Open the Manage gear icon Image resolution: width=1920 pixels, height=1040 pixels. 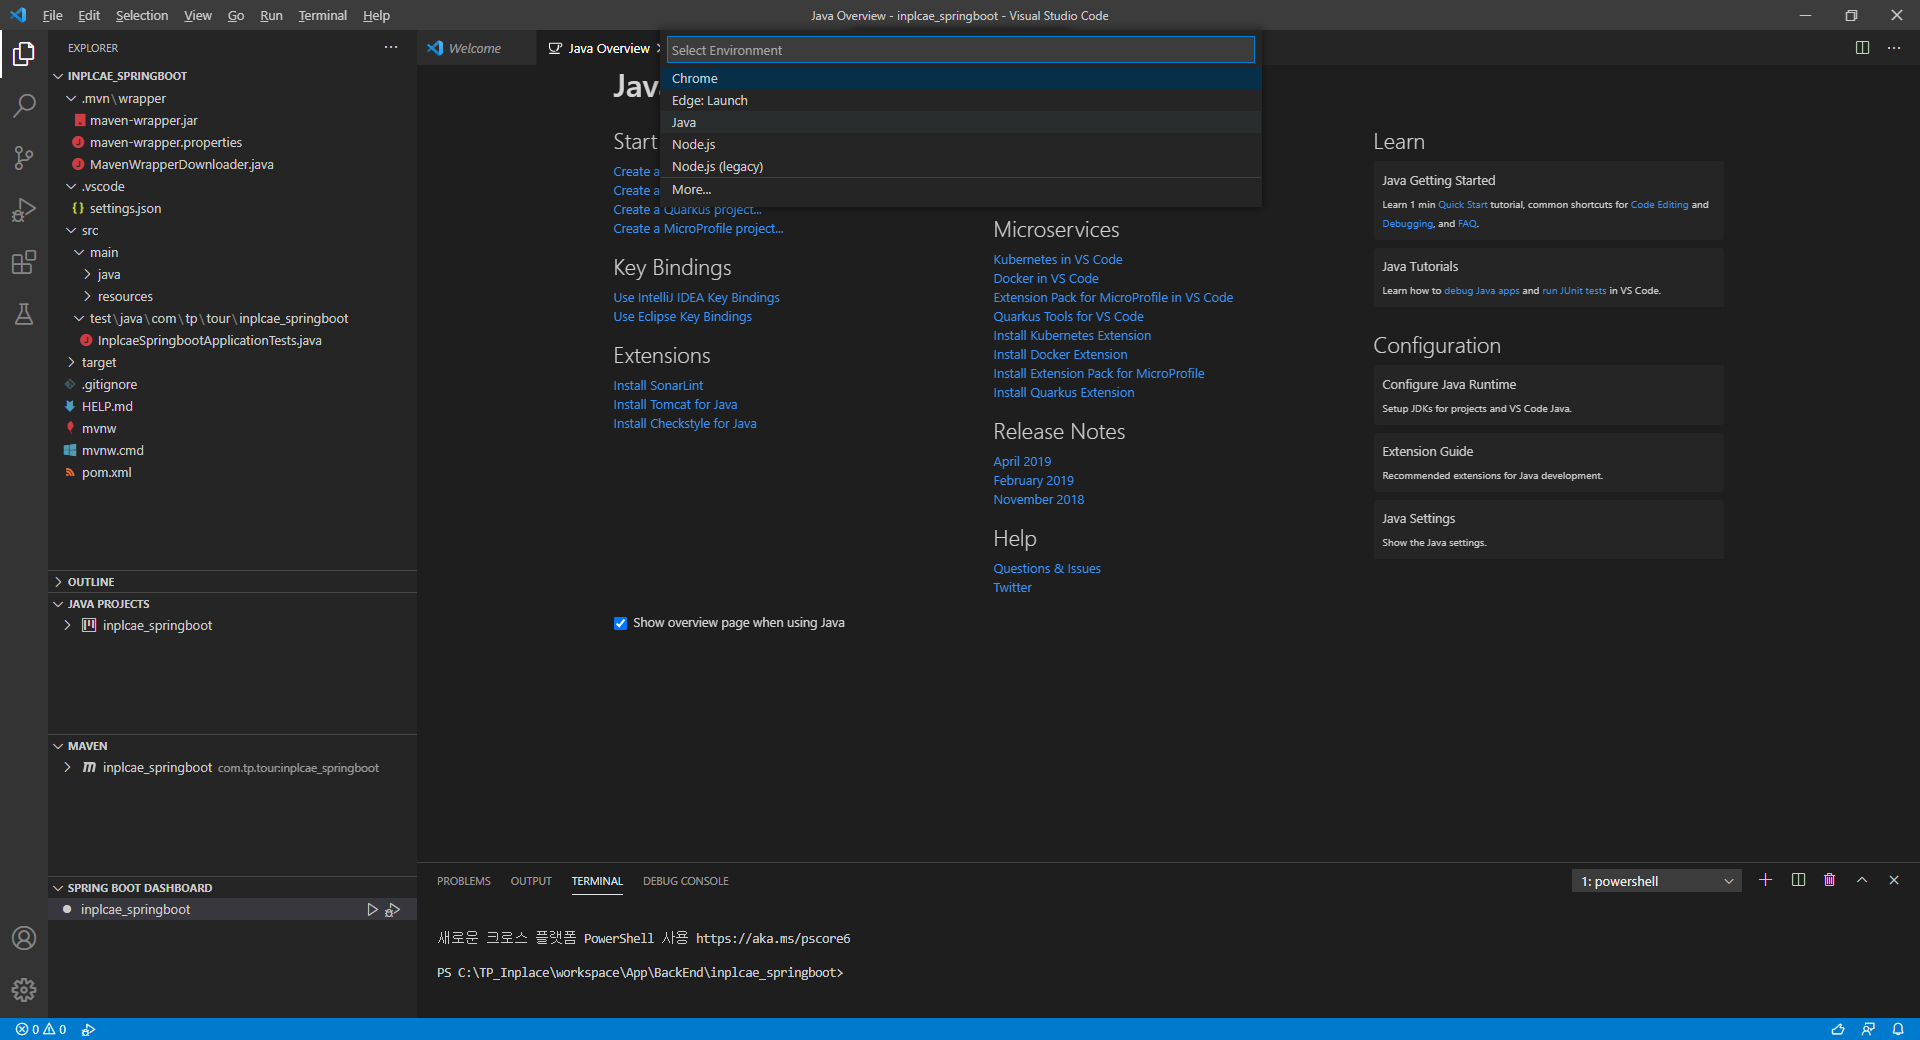coord(24,990)
